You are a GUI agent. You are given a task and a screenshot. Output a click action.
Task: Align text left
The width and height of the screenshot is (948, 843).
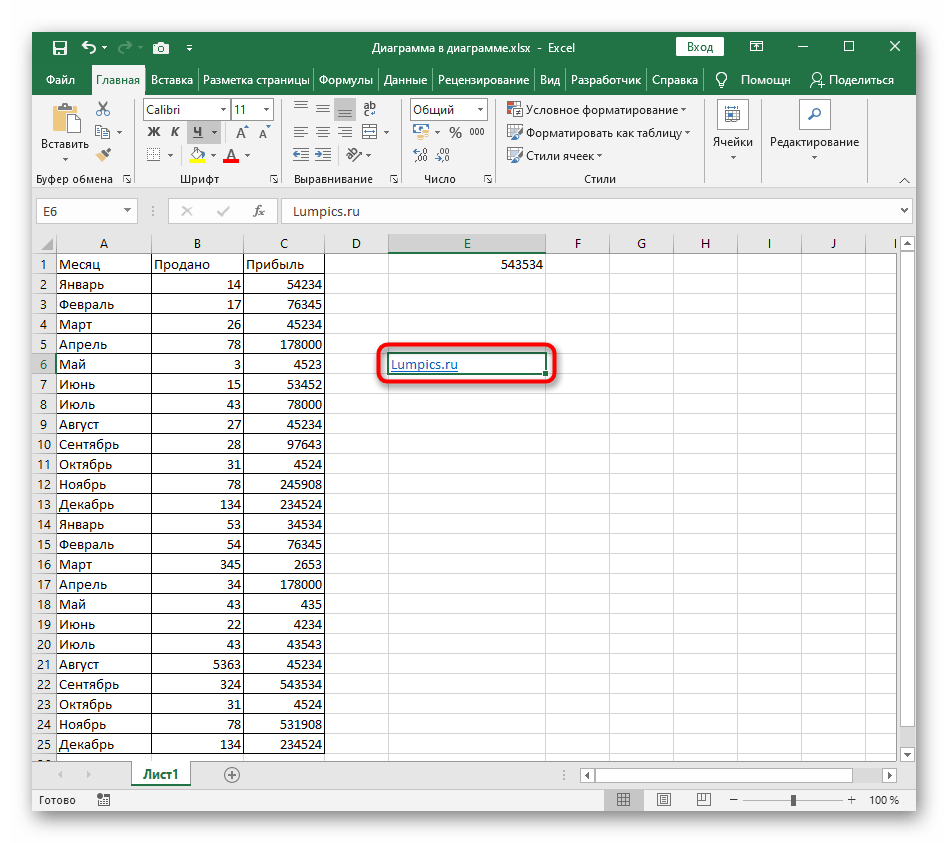300,132
